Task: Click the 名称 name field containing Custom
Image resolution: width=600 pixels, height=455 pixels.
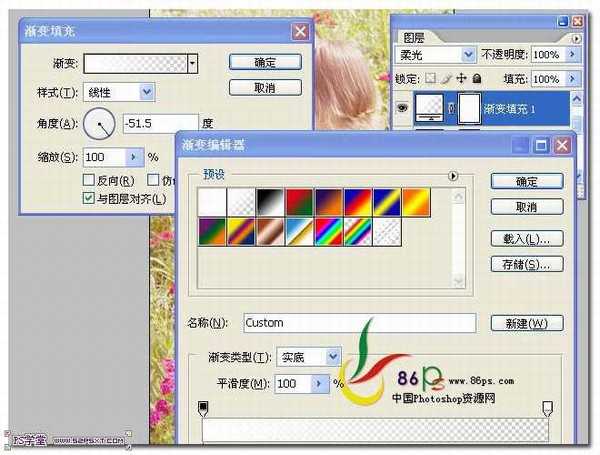Action: [357, 323]
